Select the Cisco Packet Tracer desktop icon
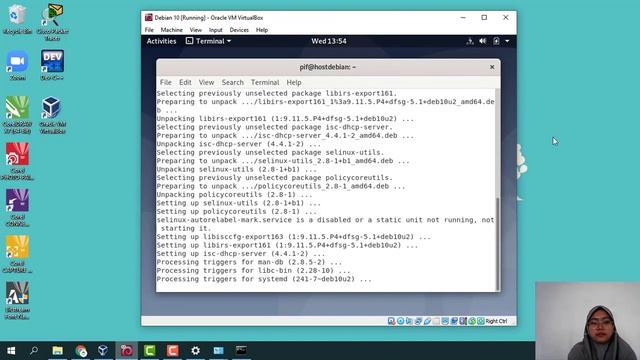640x360 pixels. 52,22
